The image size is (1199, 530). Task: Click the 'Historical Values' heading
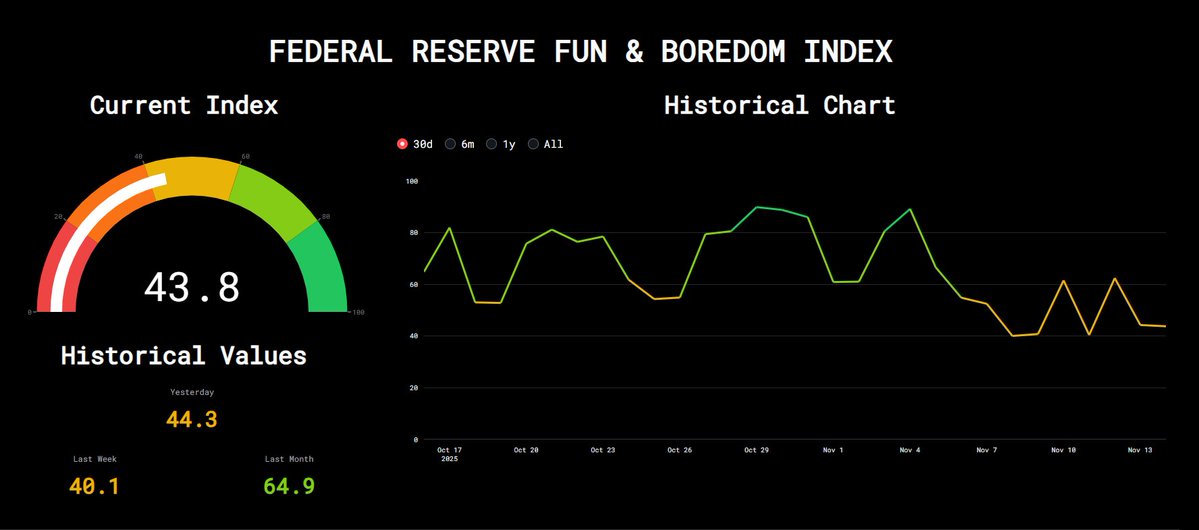pyautogui.click(x=184, y=355)
